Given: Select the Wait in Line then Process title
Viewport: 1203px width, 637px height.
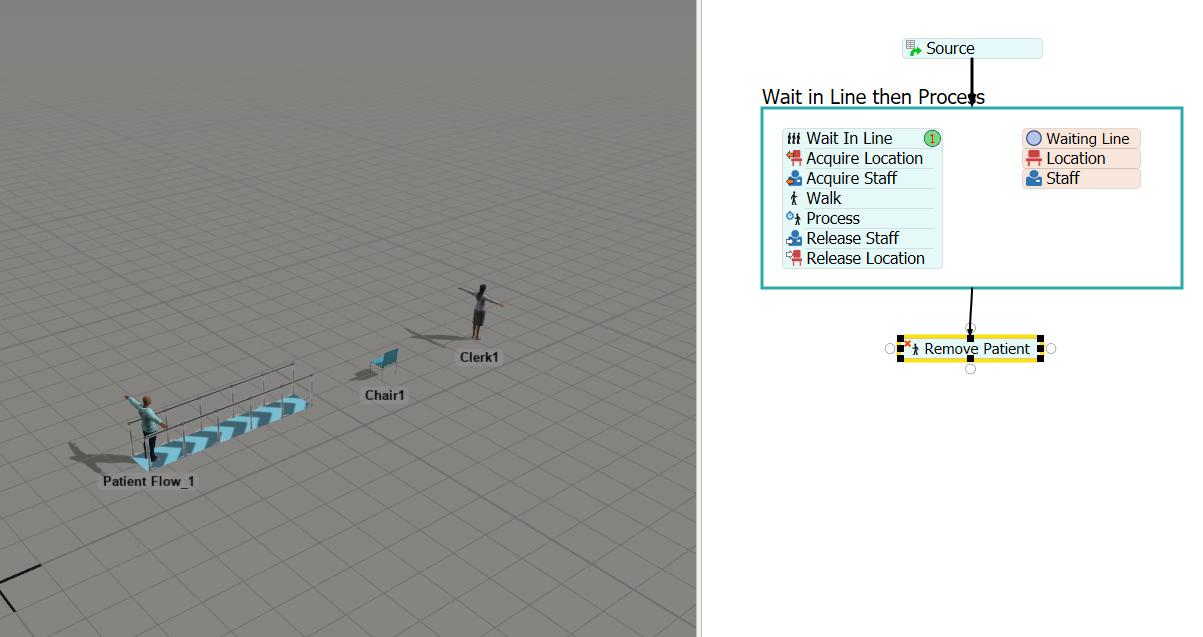Looking at the screenshot, I should tap(873, 97).
